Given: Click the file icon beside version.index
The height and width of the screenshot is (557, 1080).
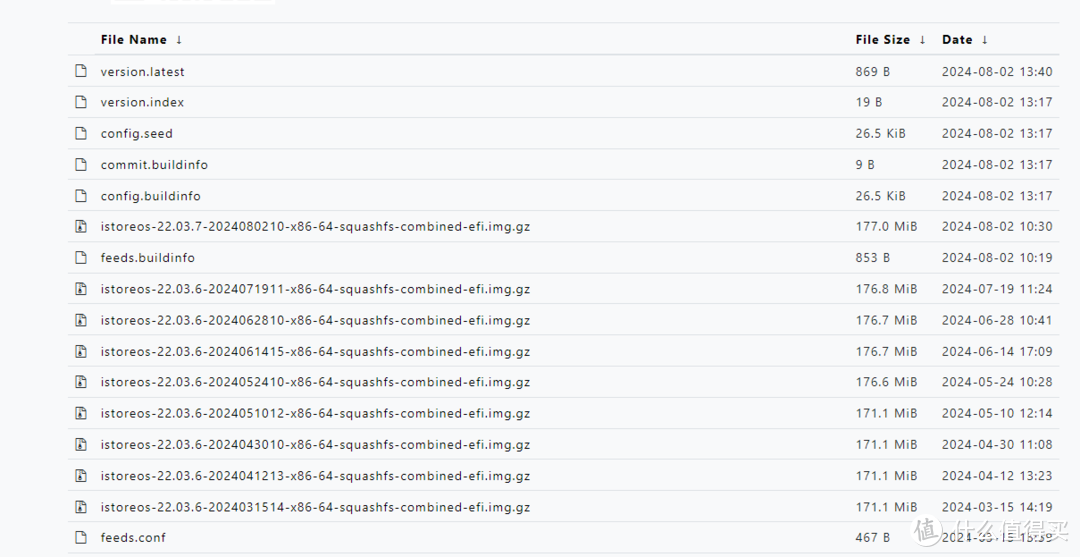Looking at the screenshot, I should 81,102.
